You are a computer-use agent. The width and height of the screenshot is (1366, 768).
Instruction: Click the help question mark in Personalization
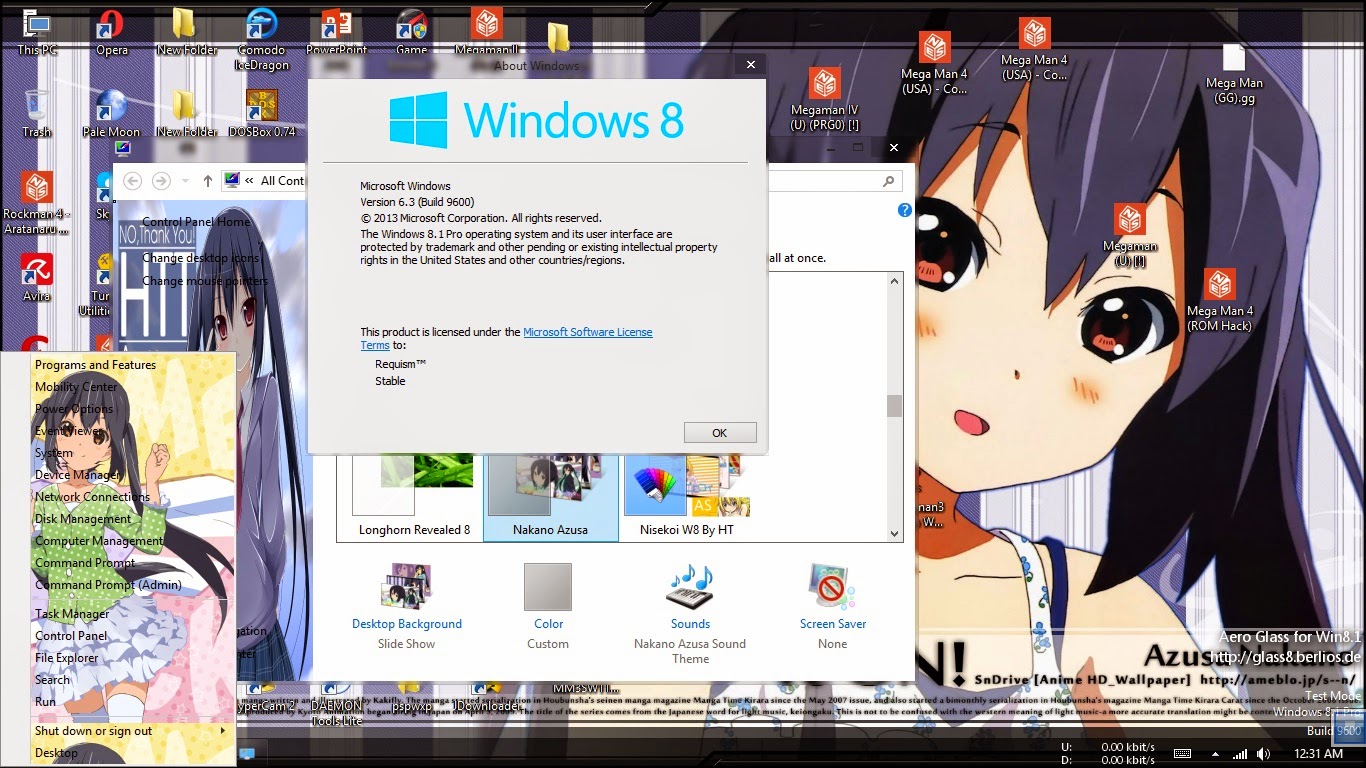[905, 210]
